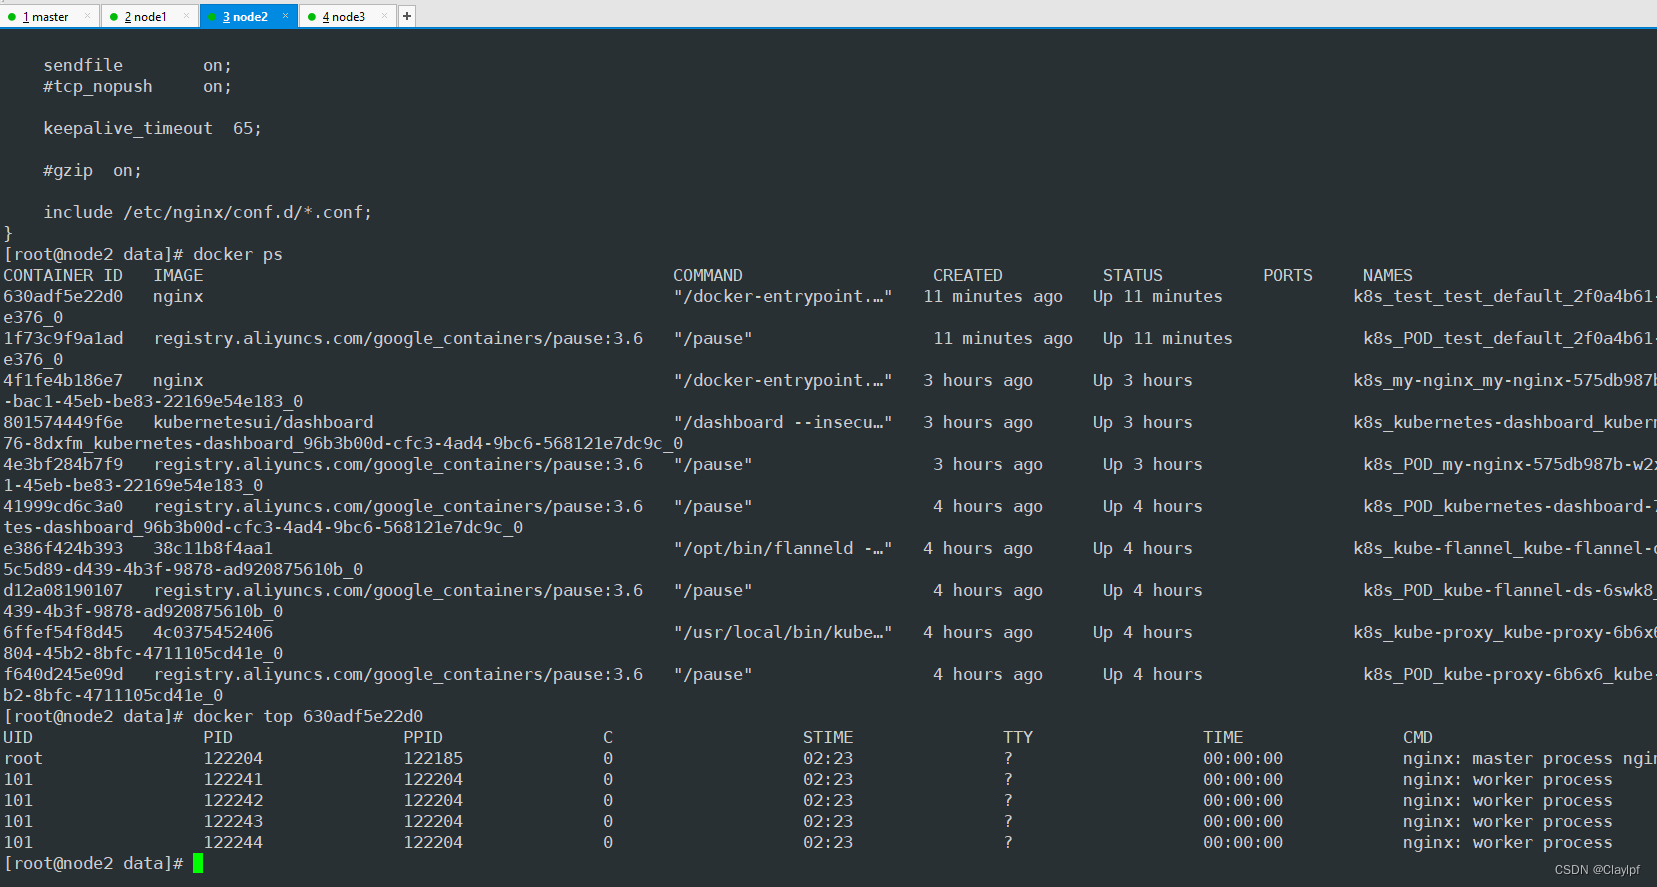Click container ID 4f1fe4b186e7
The width and height of the screenshot is (1657, 887).
tap(63, 380)
